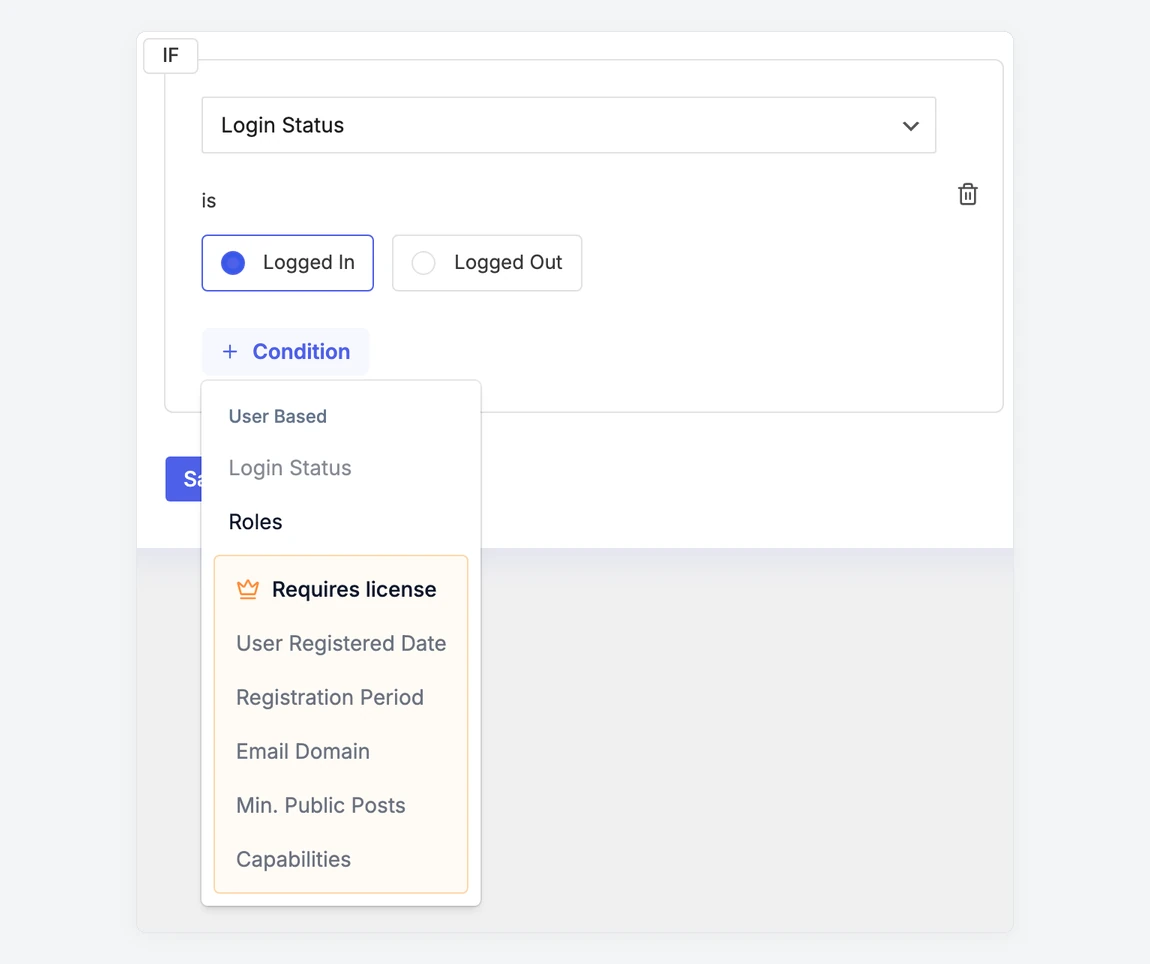Image resolution: width=1150 pixels, height=964 pixels.
Task: Click the blue Save button
Action: coord(183,479)
